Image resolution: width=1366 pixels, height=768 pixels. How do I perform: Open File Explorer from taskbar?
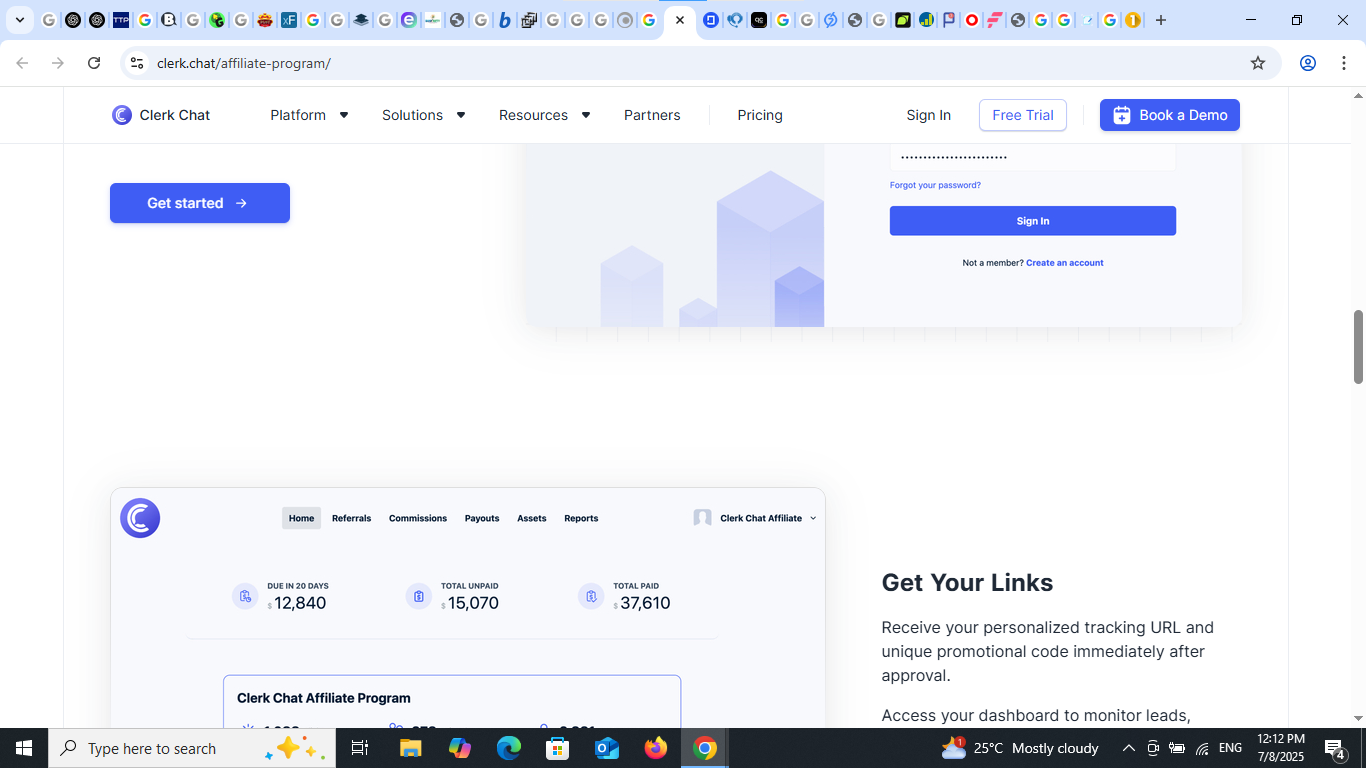(x=411, y=748)
